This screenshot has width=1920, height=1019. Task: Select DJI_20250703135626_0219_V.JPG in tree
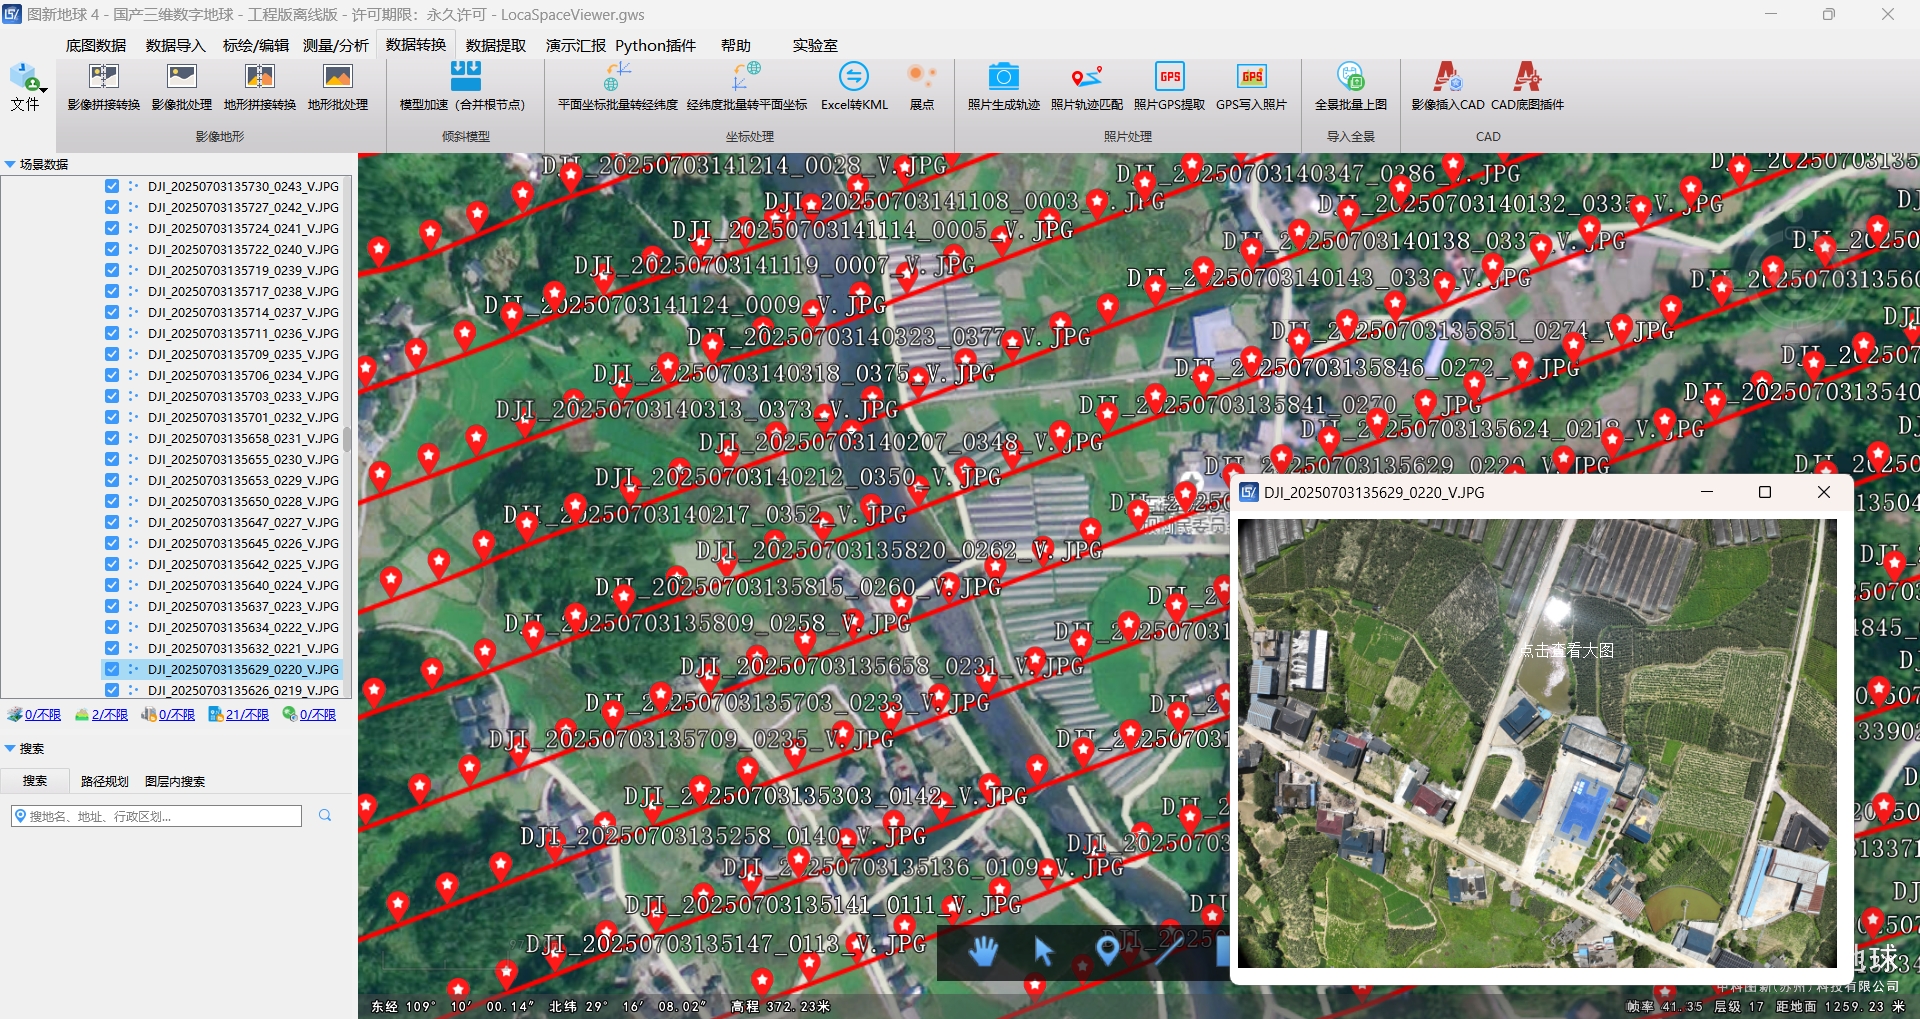(x=243, y=690)
